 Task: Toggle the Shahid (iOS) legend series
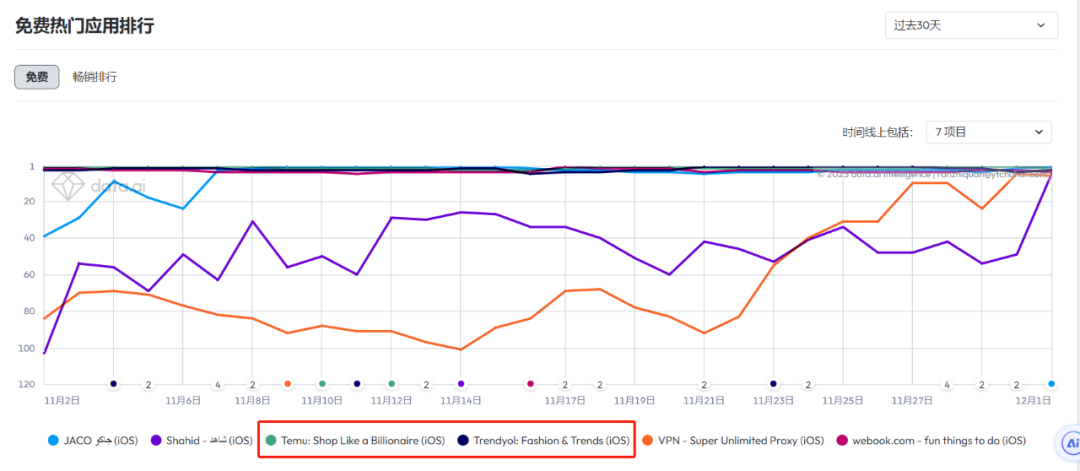tap(201, 440)
